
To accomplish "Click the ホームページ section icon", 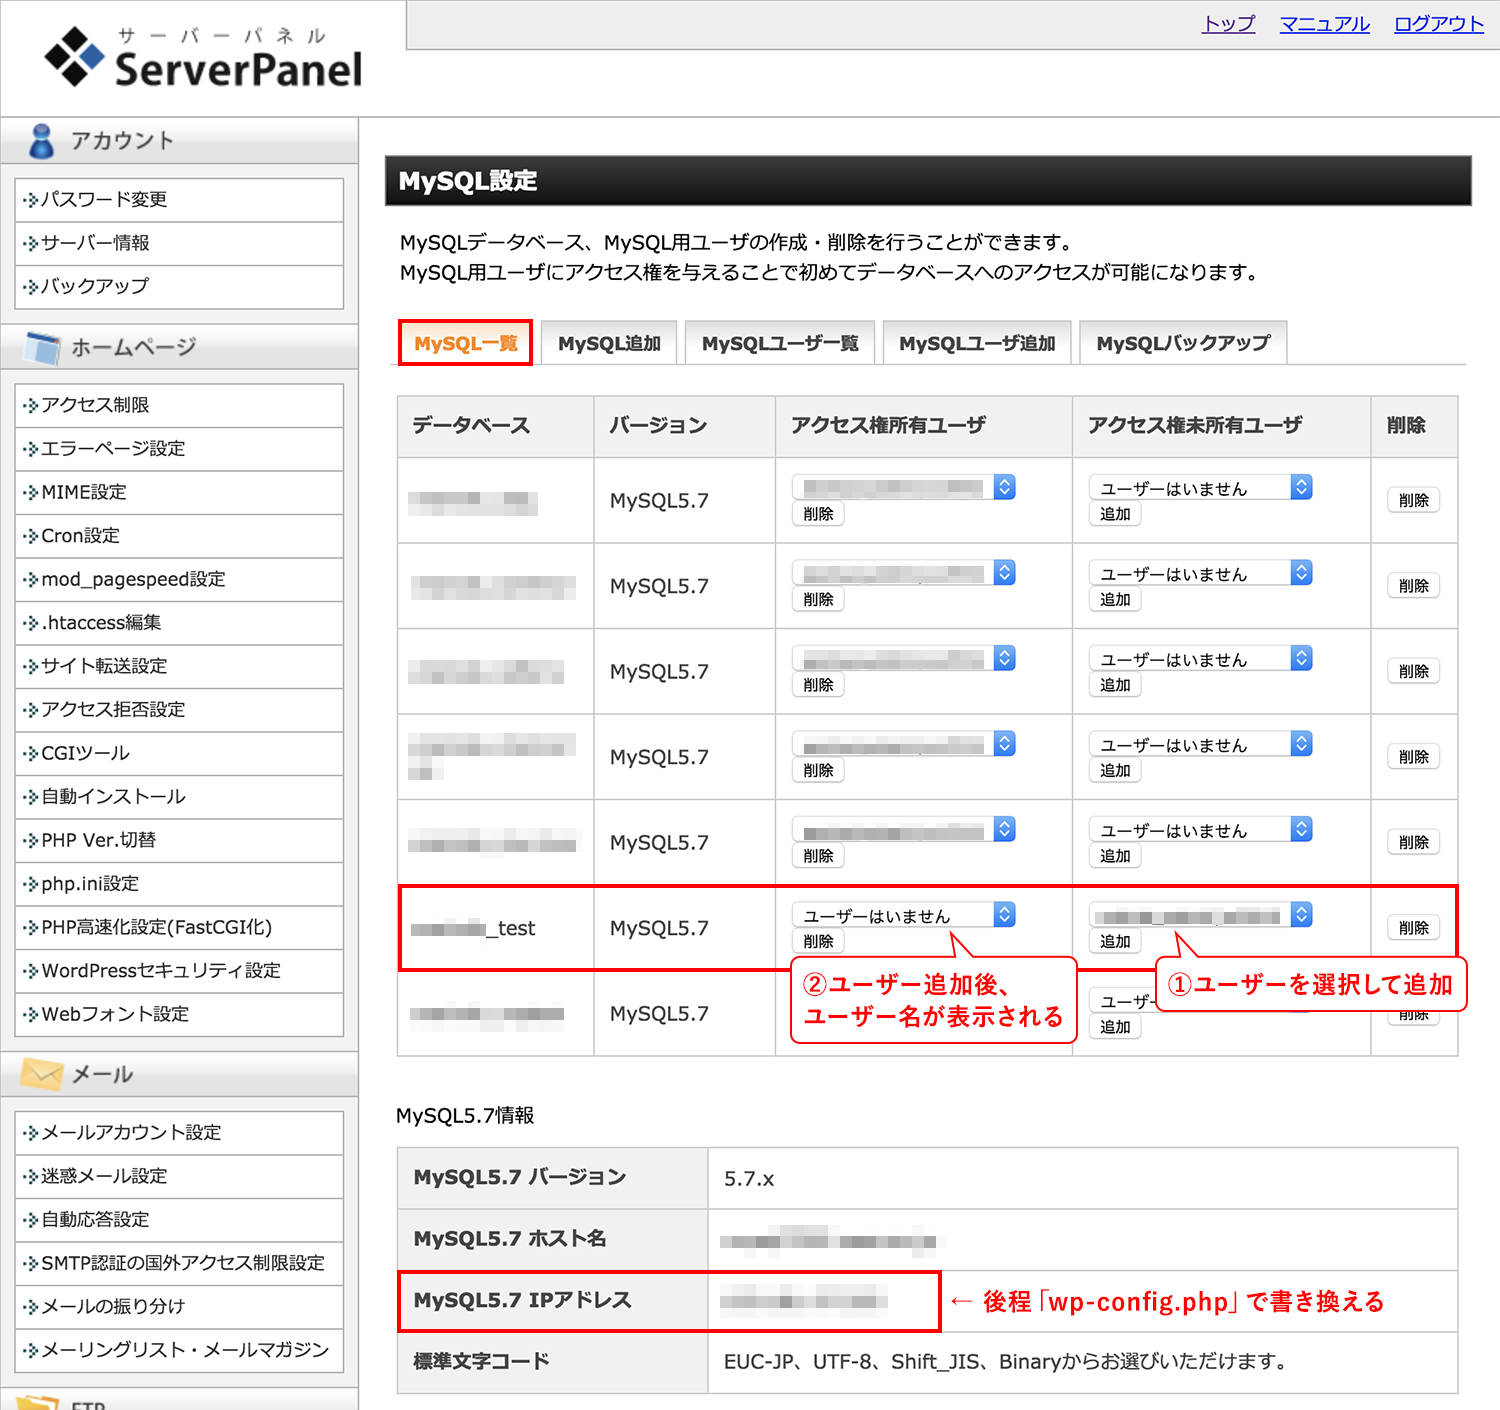I will 42,347.
